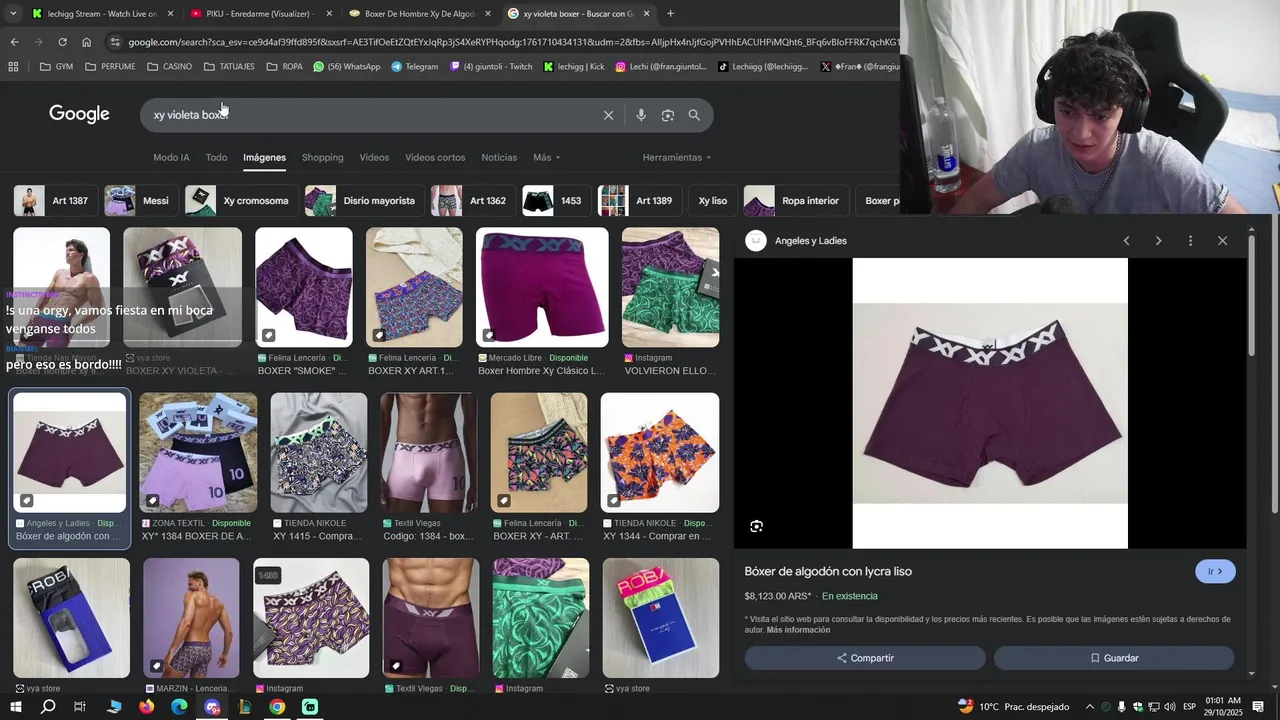Search inside this image with Lens
Viewport: 1280px width, 720px height.
(757, 526)
